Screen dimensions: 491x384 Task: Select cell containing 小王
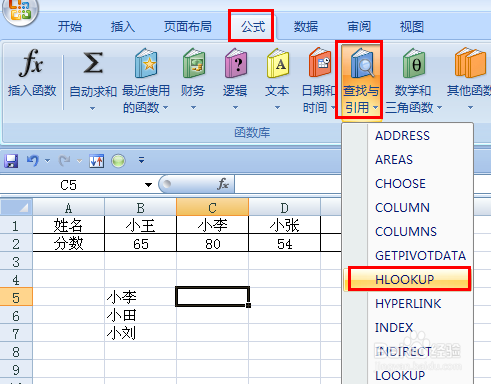pos(140,225)
